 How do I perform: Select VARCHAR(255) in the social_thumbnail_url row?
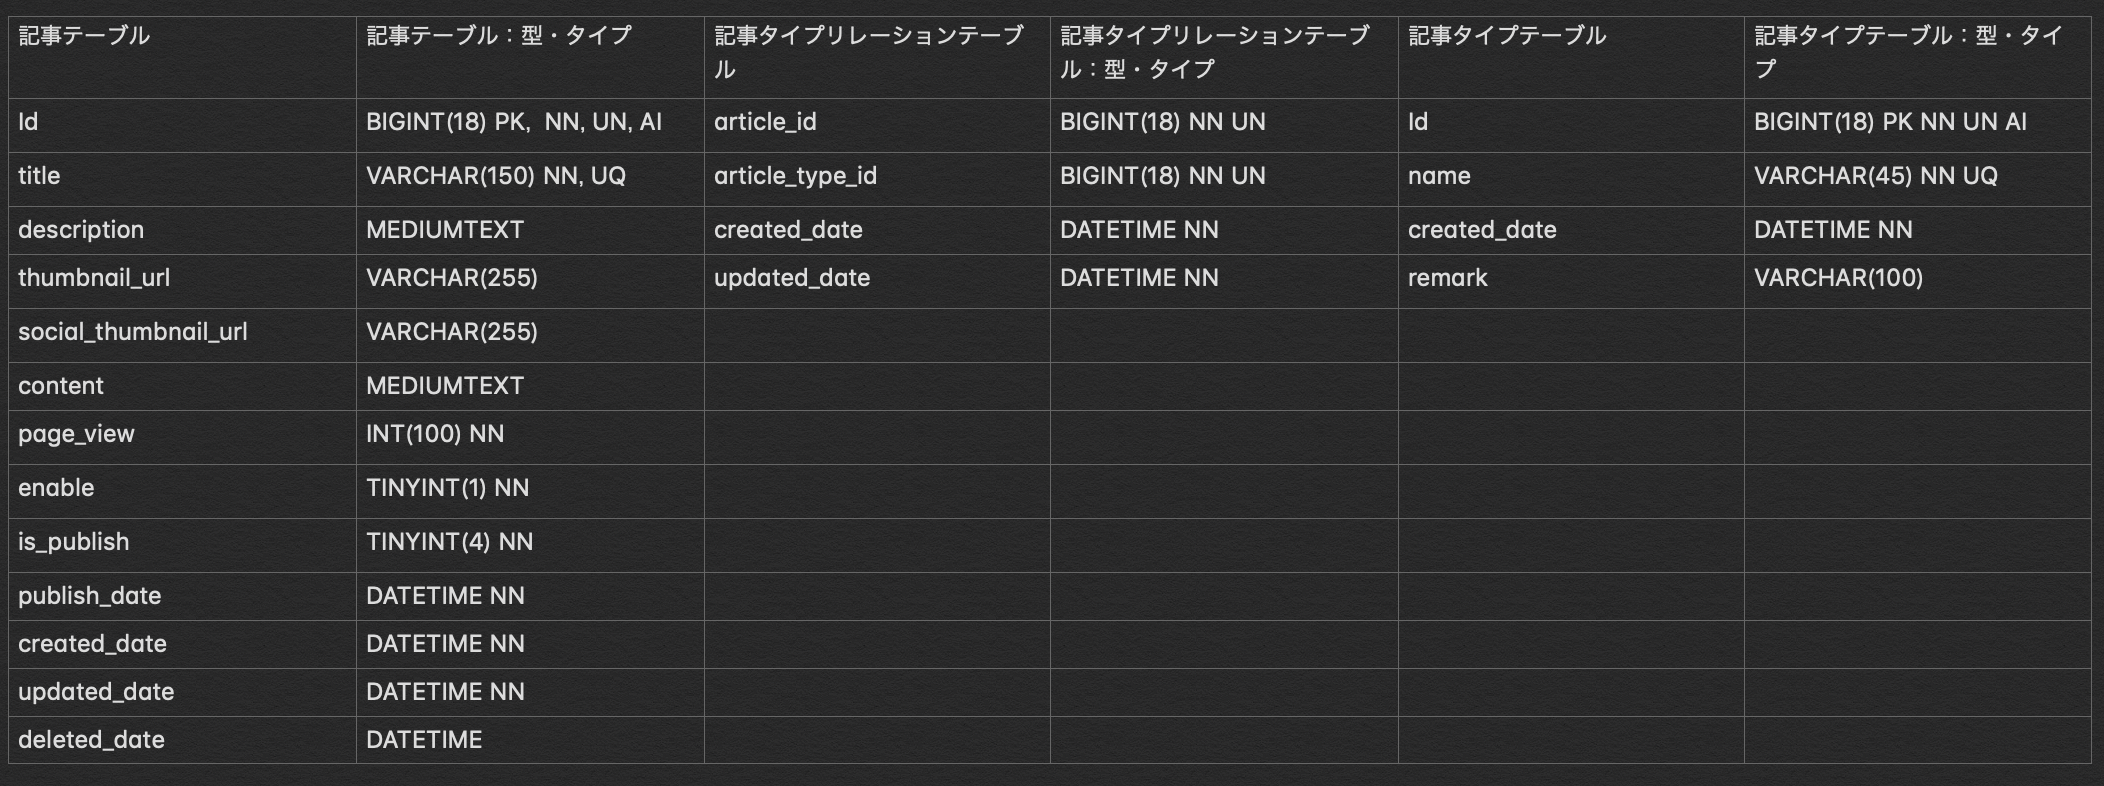coord(530,335)
